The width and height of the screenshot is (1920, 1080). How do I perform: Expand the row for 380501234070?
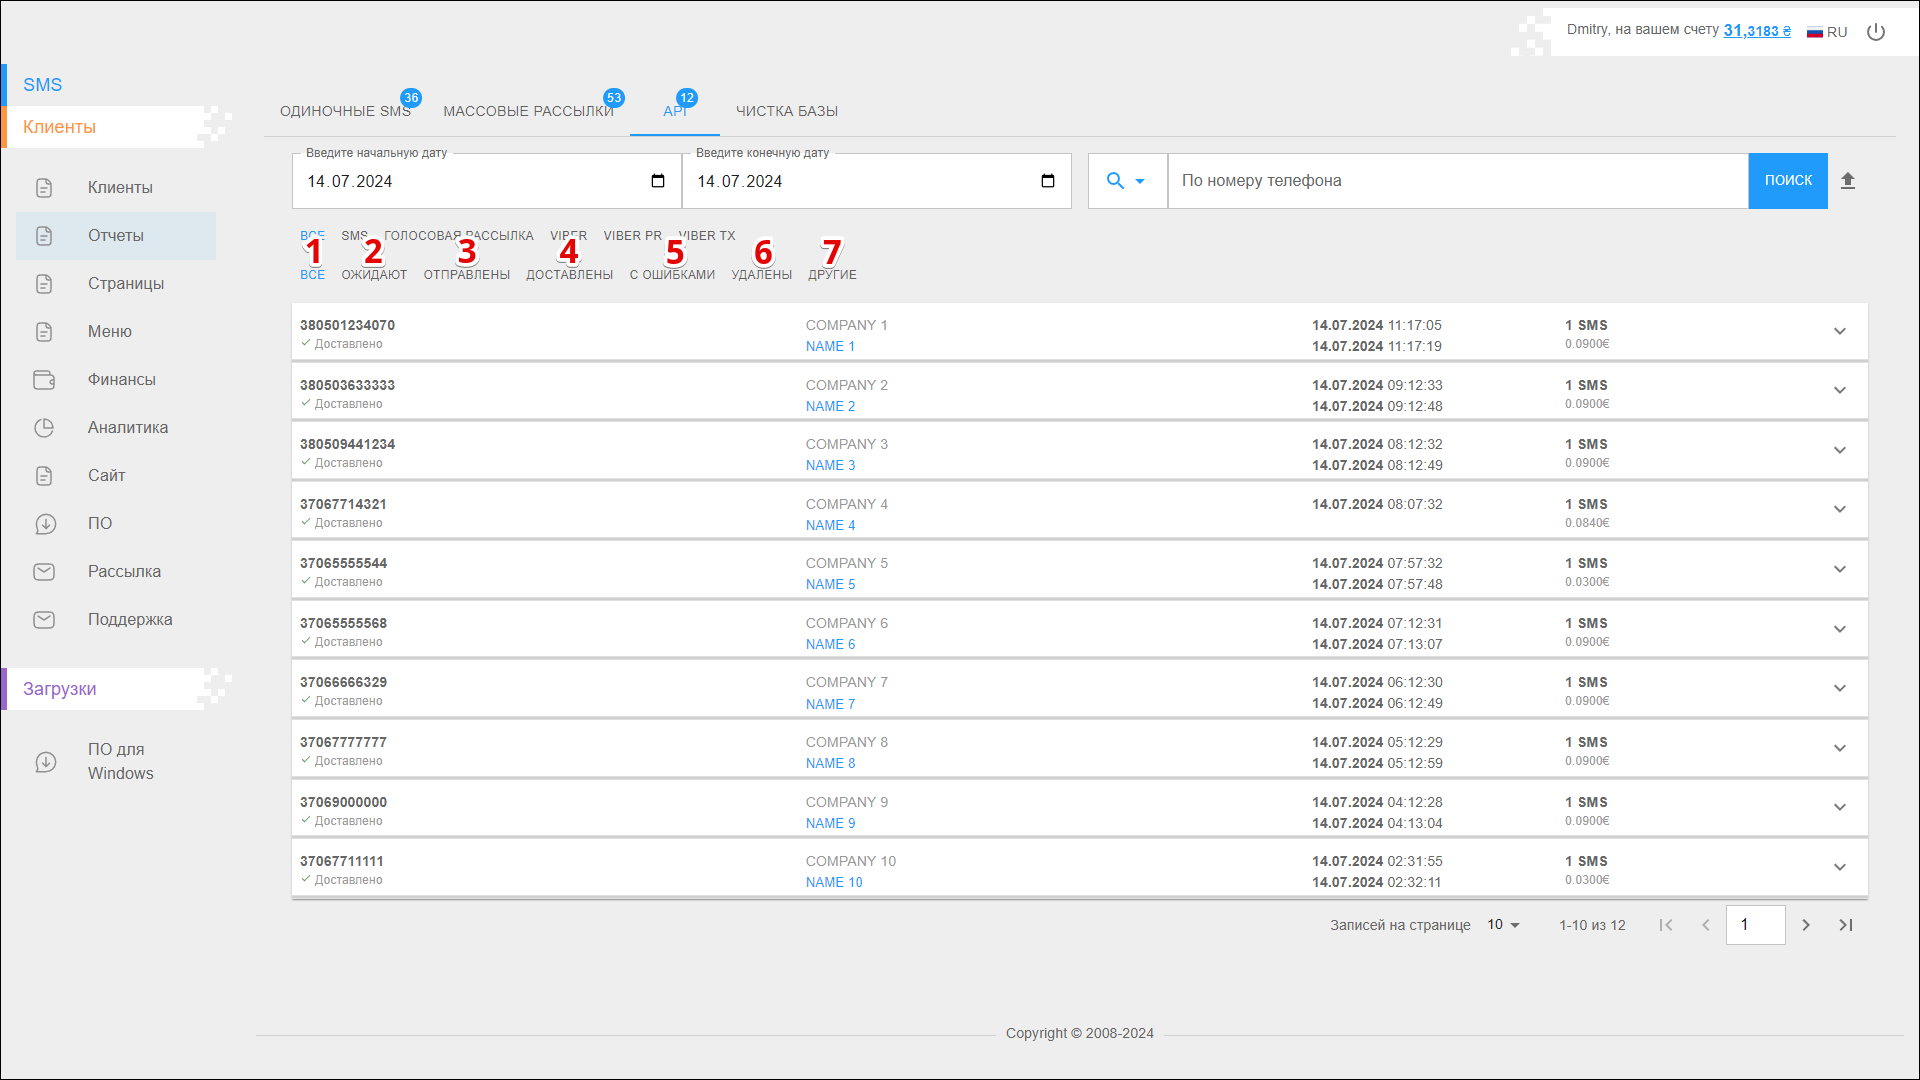[x=1839, y=332]
